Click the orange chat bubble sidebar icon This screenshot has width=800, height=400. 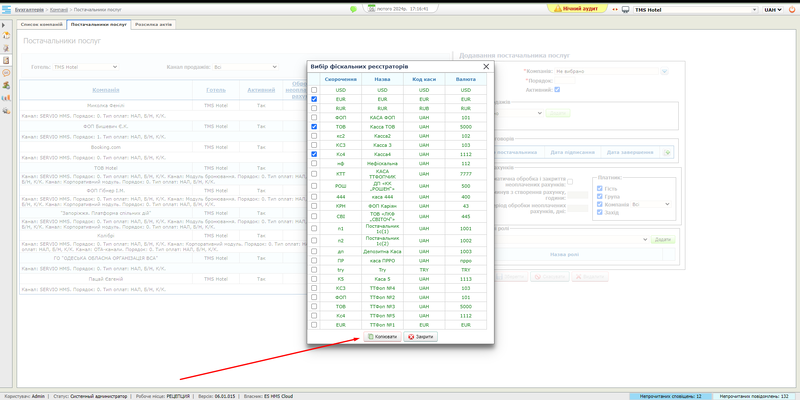7,72
